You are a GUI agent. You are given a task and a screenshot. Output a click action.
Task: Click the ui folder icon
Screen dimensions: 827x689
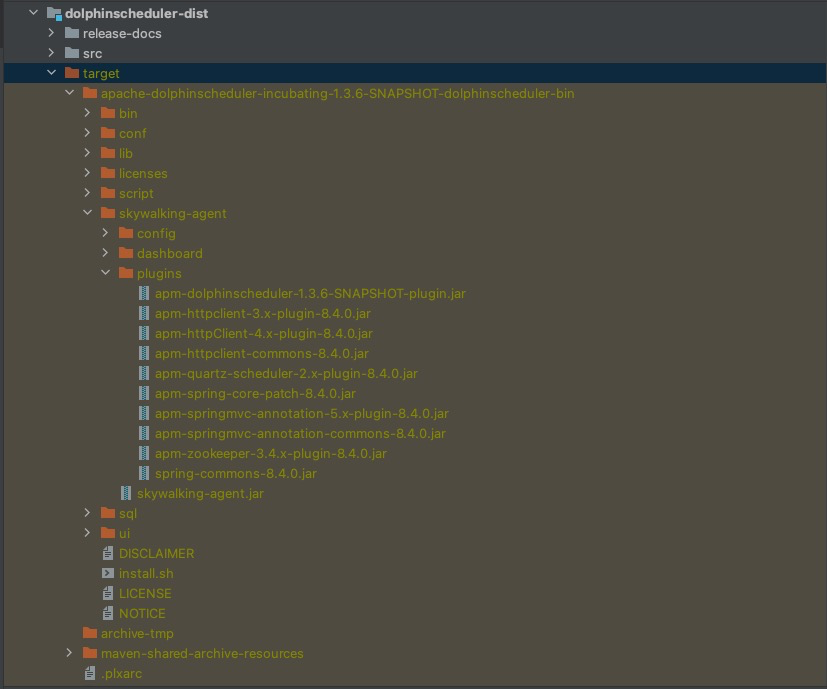tap(108, 533)
